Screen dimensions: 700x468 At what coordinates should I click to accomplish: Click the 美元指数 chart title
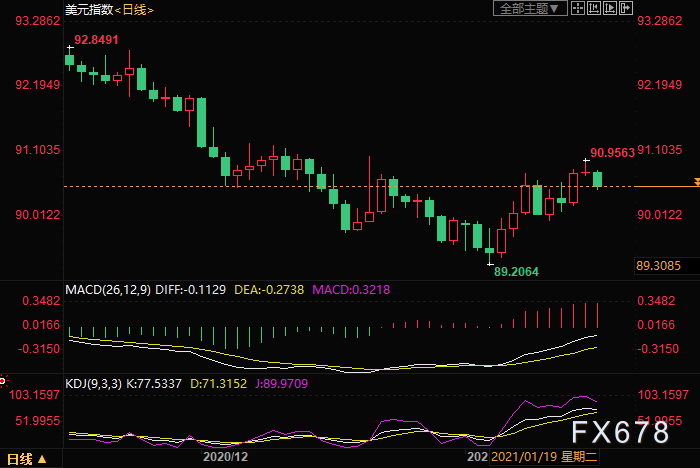coord(87,9)
